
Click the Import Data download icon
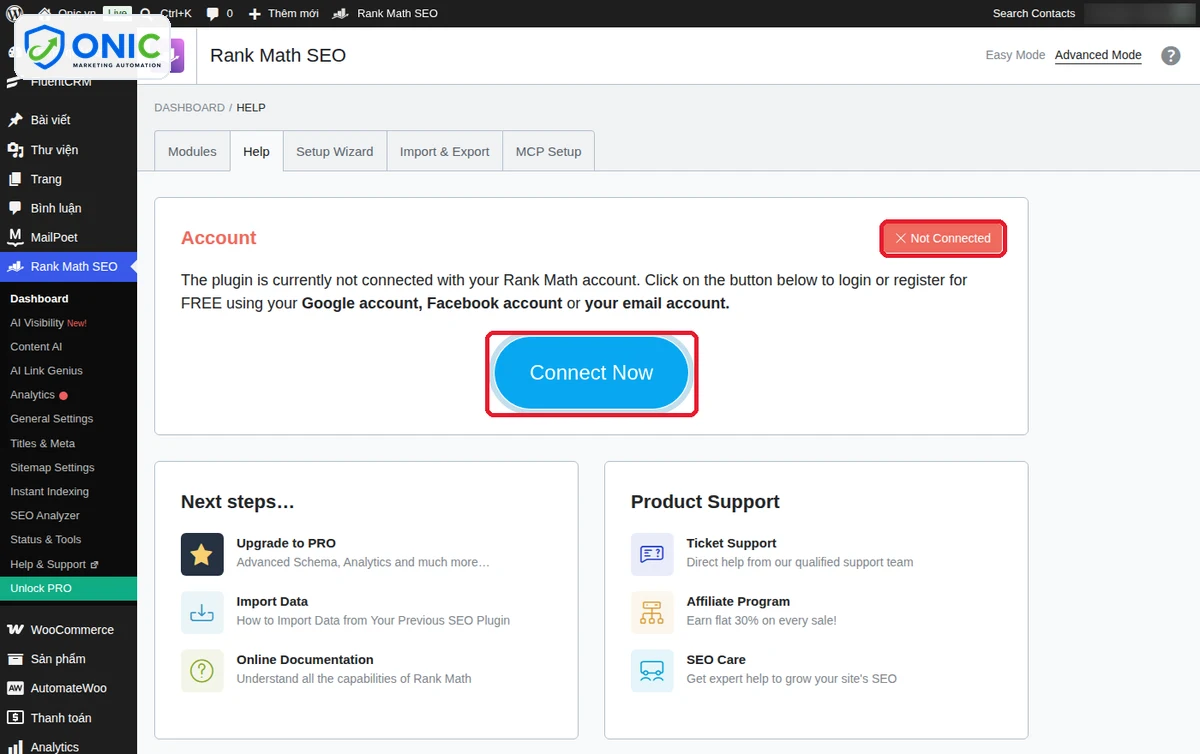tap(202, 612)
